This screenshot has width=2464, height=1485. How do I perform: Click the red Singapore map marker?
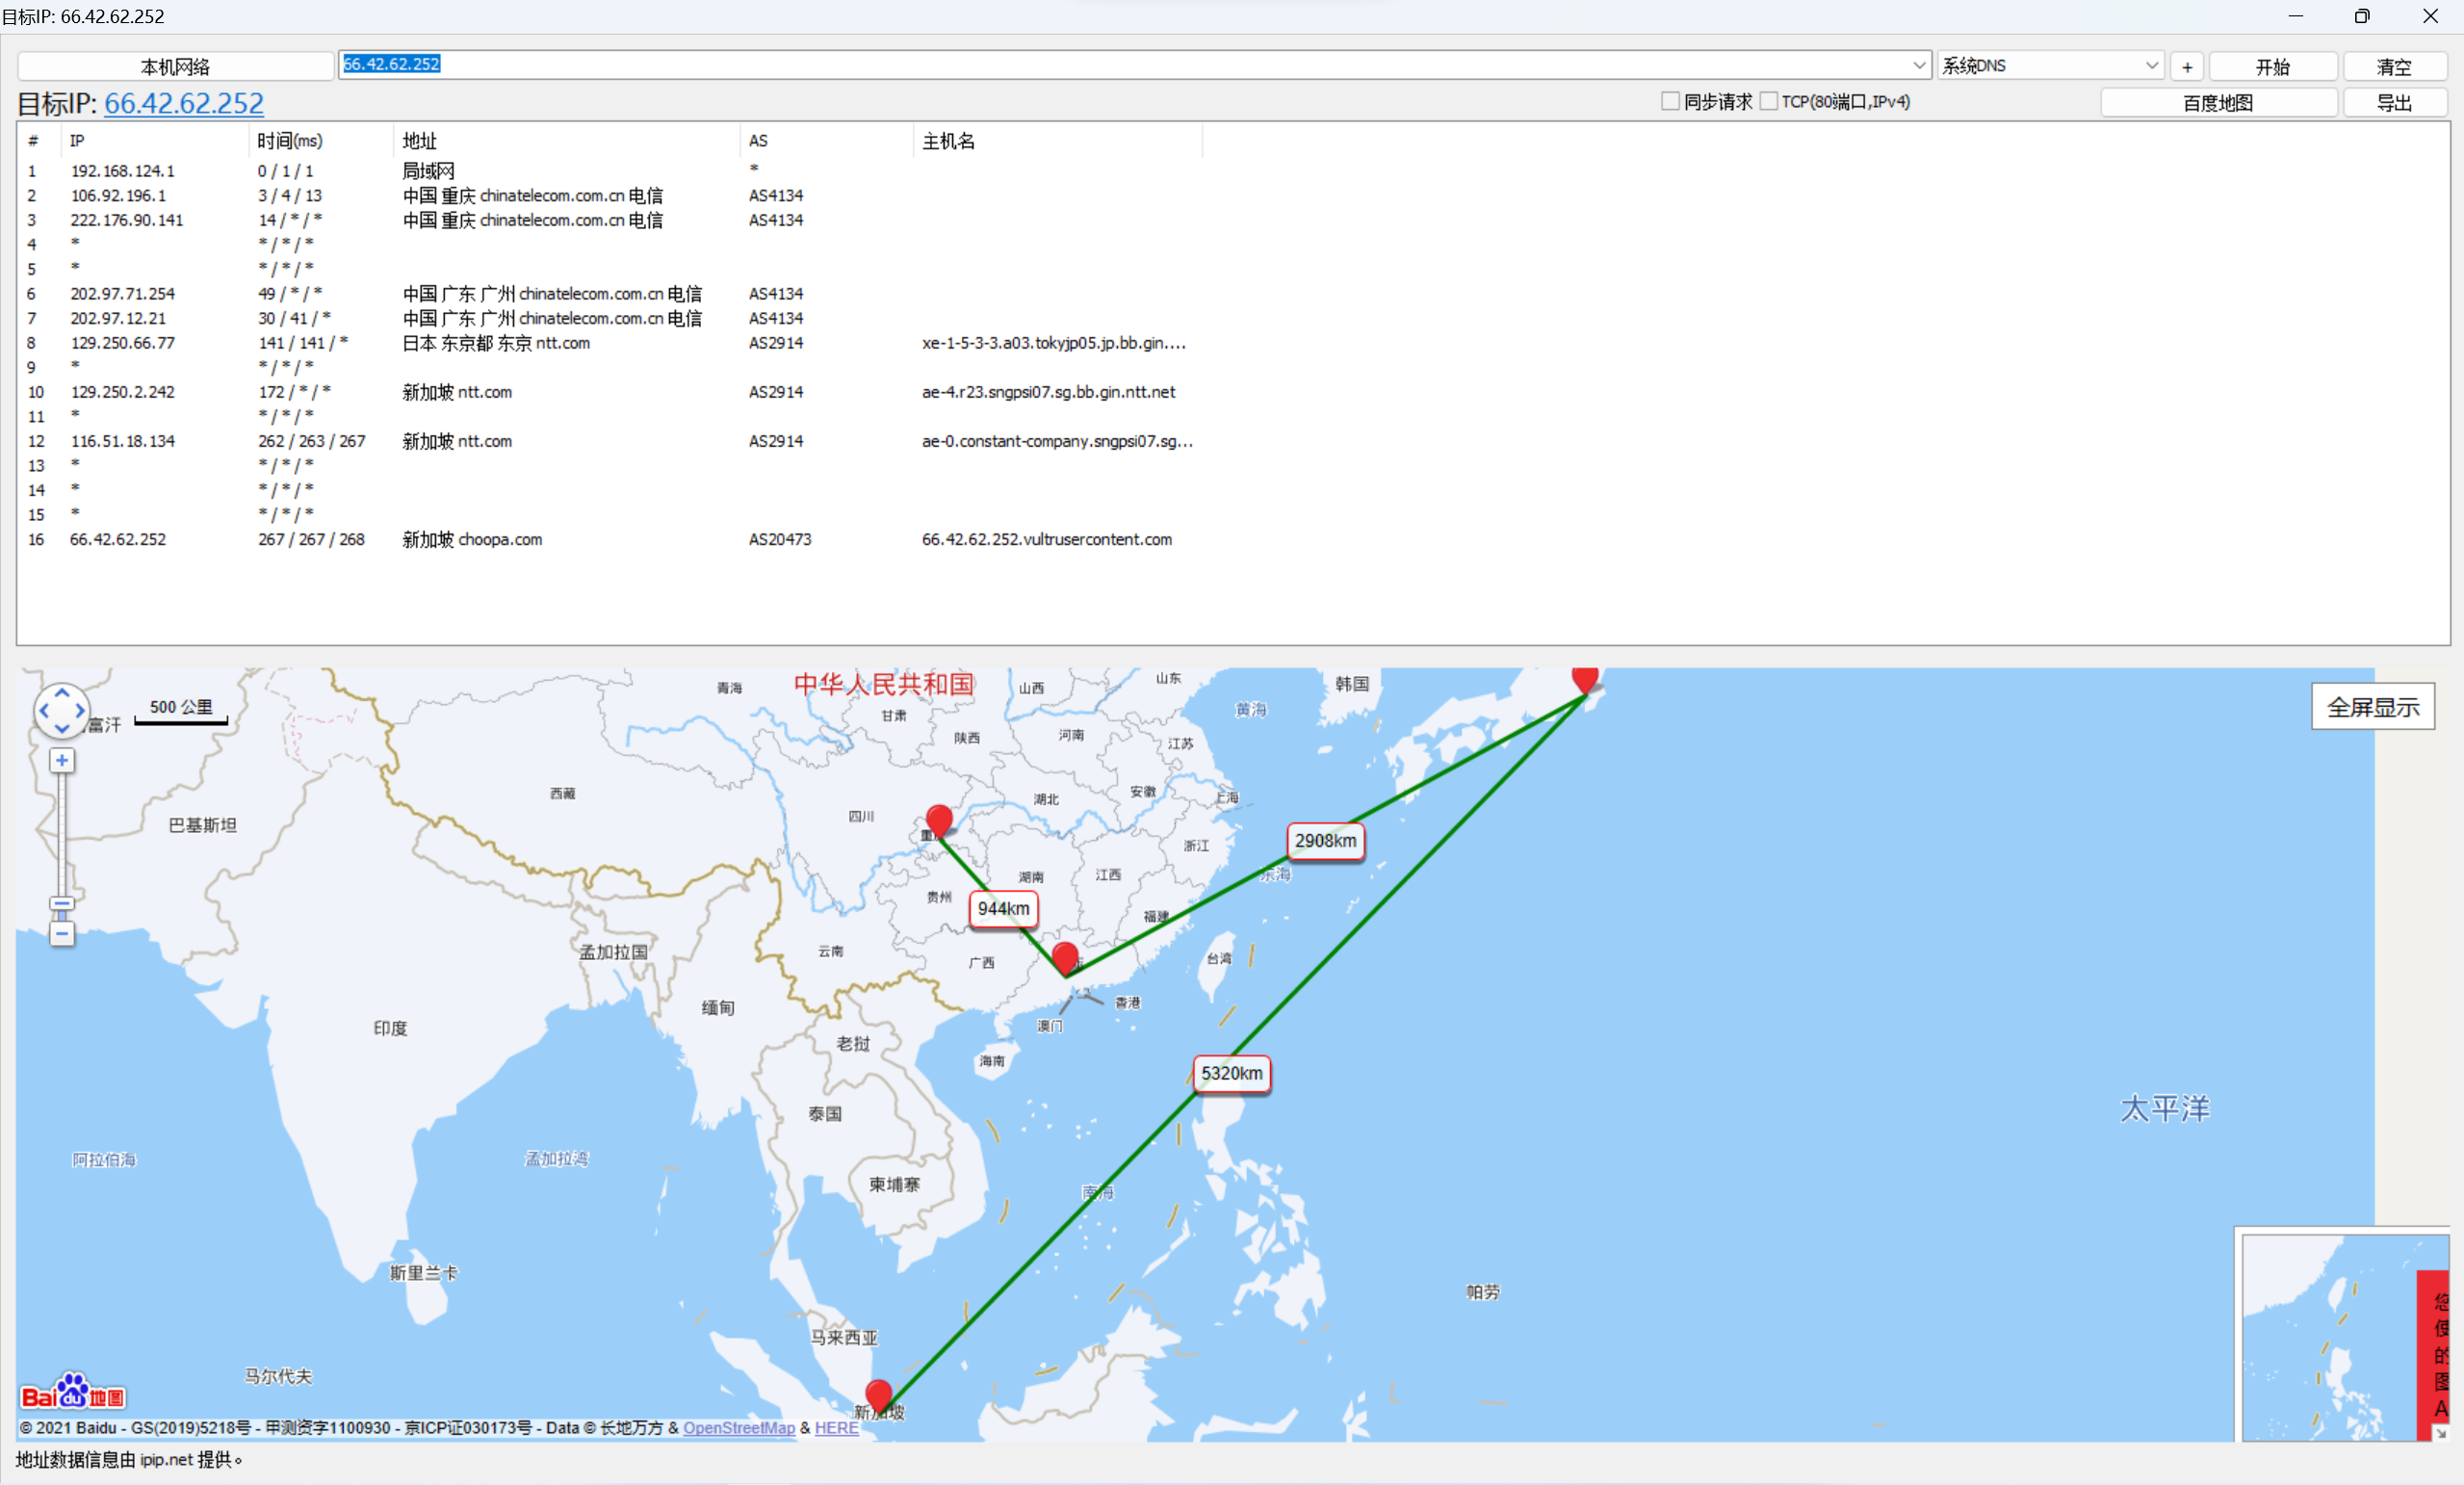click(878, 1394)
